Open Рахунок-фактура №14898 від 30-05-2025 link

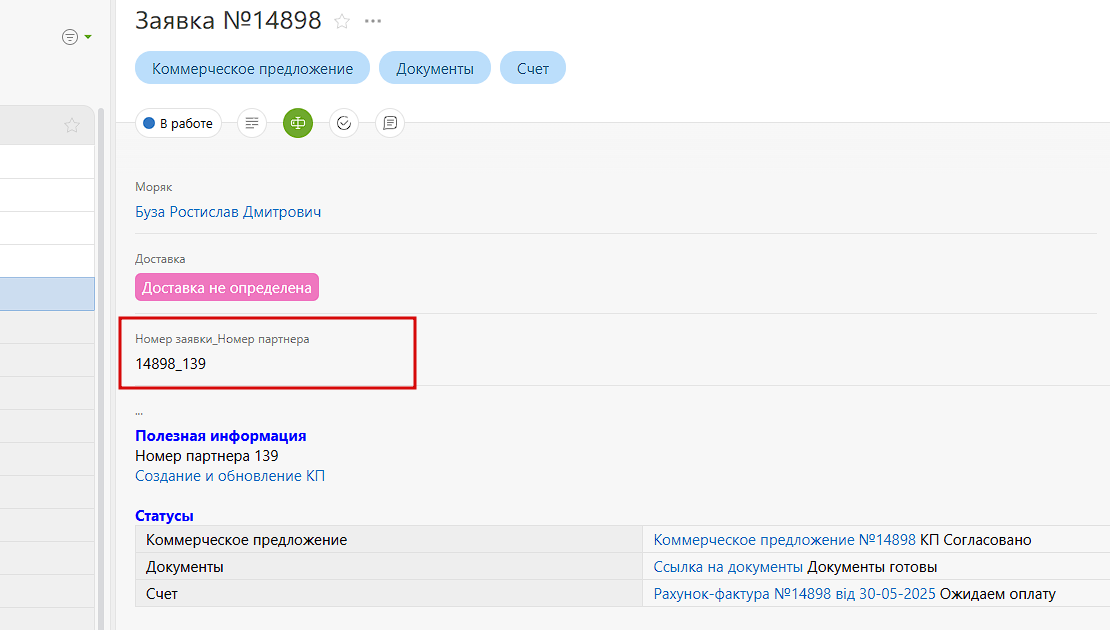click(x=794, y=593)
